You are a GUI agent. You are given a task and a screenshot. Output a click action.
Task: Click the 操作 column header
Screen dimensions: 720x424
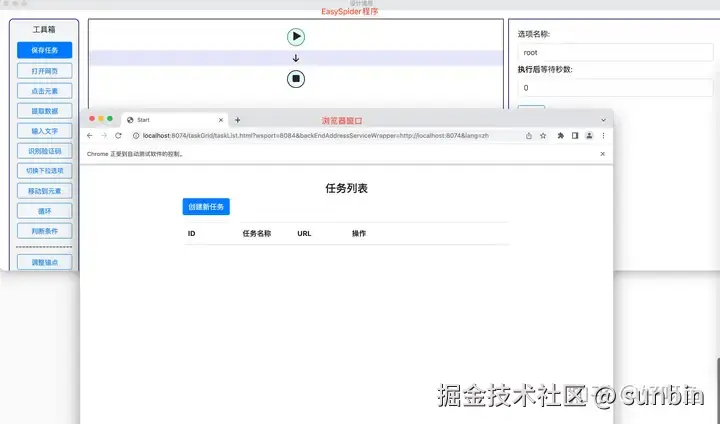coord(359,233)
